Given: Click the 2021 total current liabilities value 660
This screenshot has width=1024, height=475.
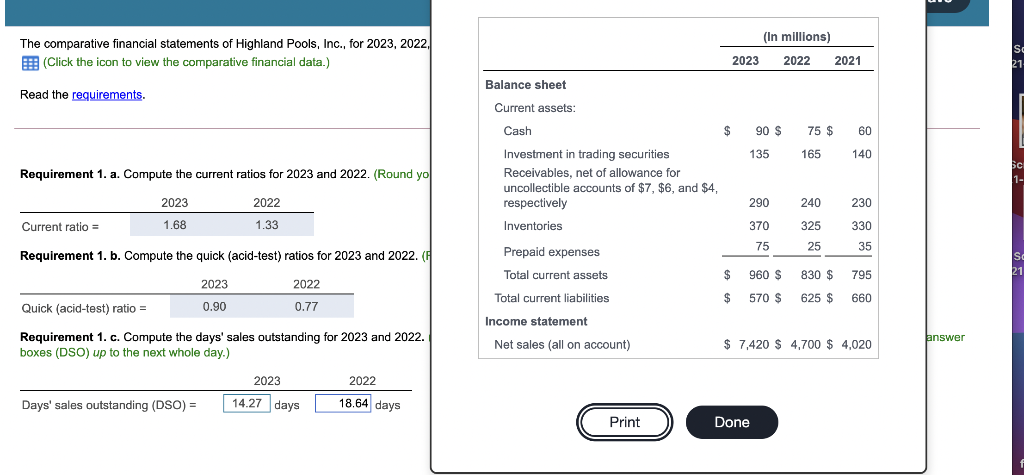Looking at the screenshot, I should pos(861,298).
